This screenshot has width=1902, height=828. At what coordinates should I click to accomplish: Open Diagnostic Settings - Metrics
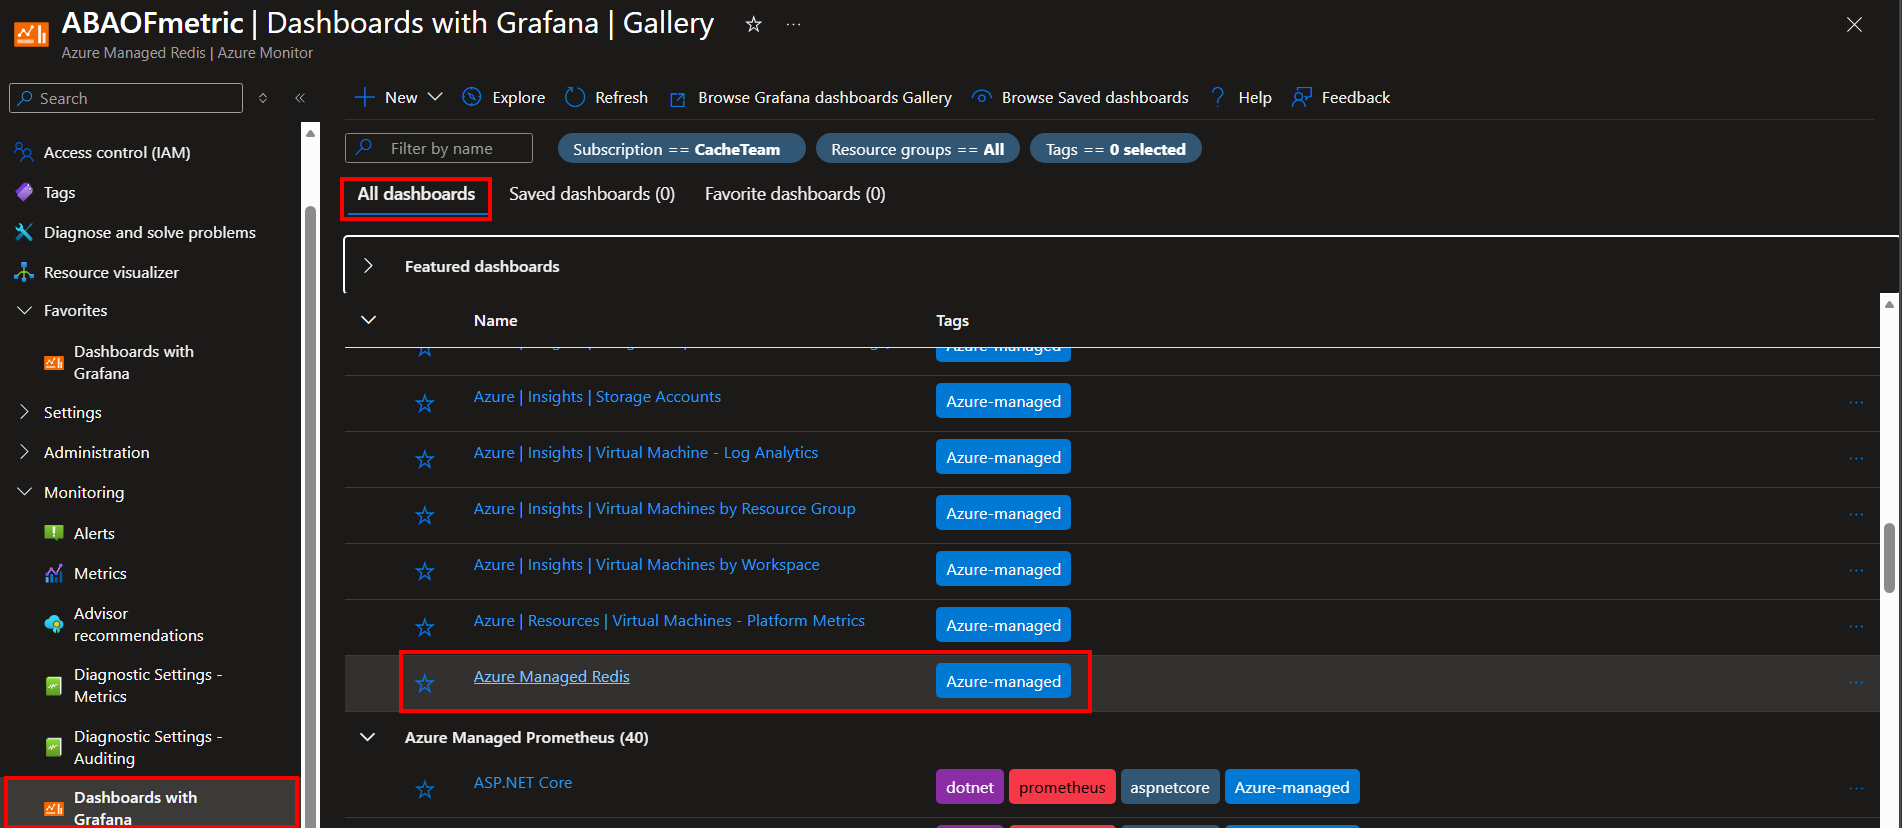(150, 685)
